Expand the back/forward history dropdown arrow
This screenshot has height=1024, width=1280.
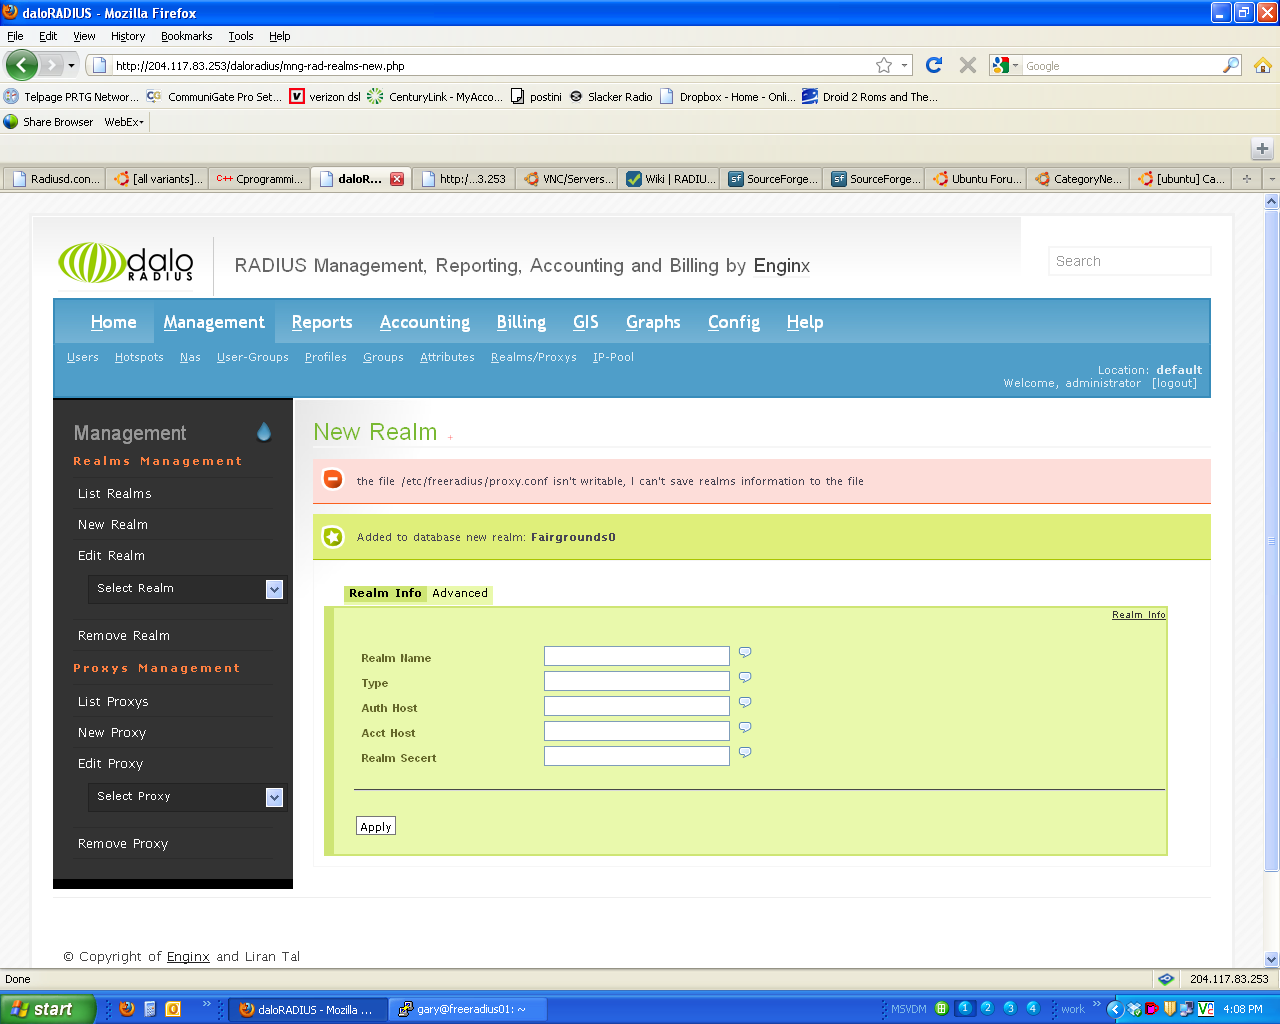point(71,65)
